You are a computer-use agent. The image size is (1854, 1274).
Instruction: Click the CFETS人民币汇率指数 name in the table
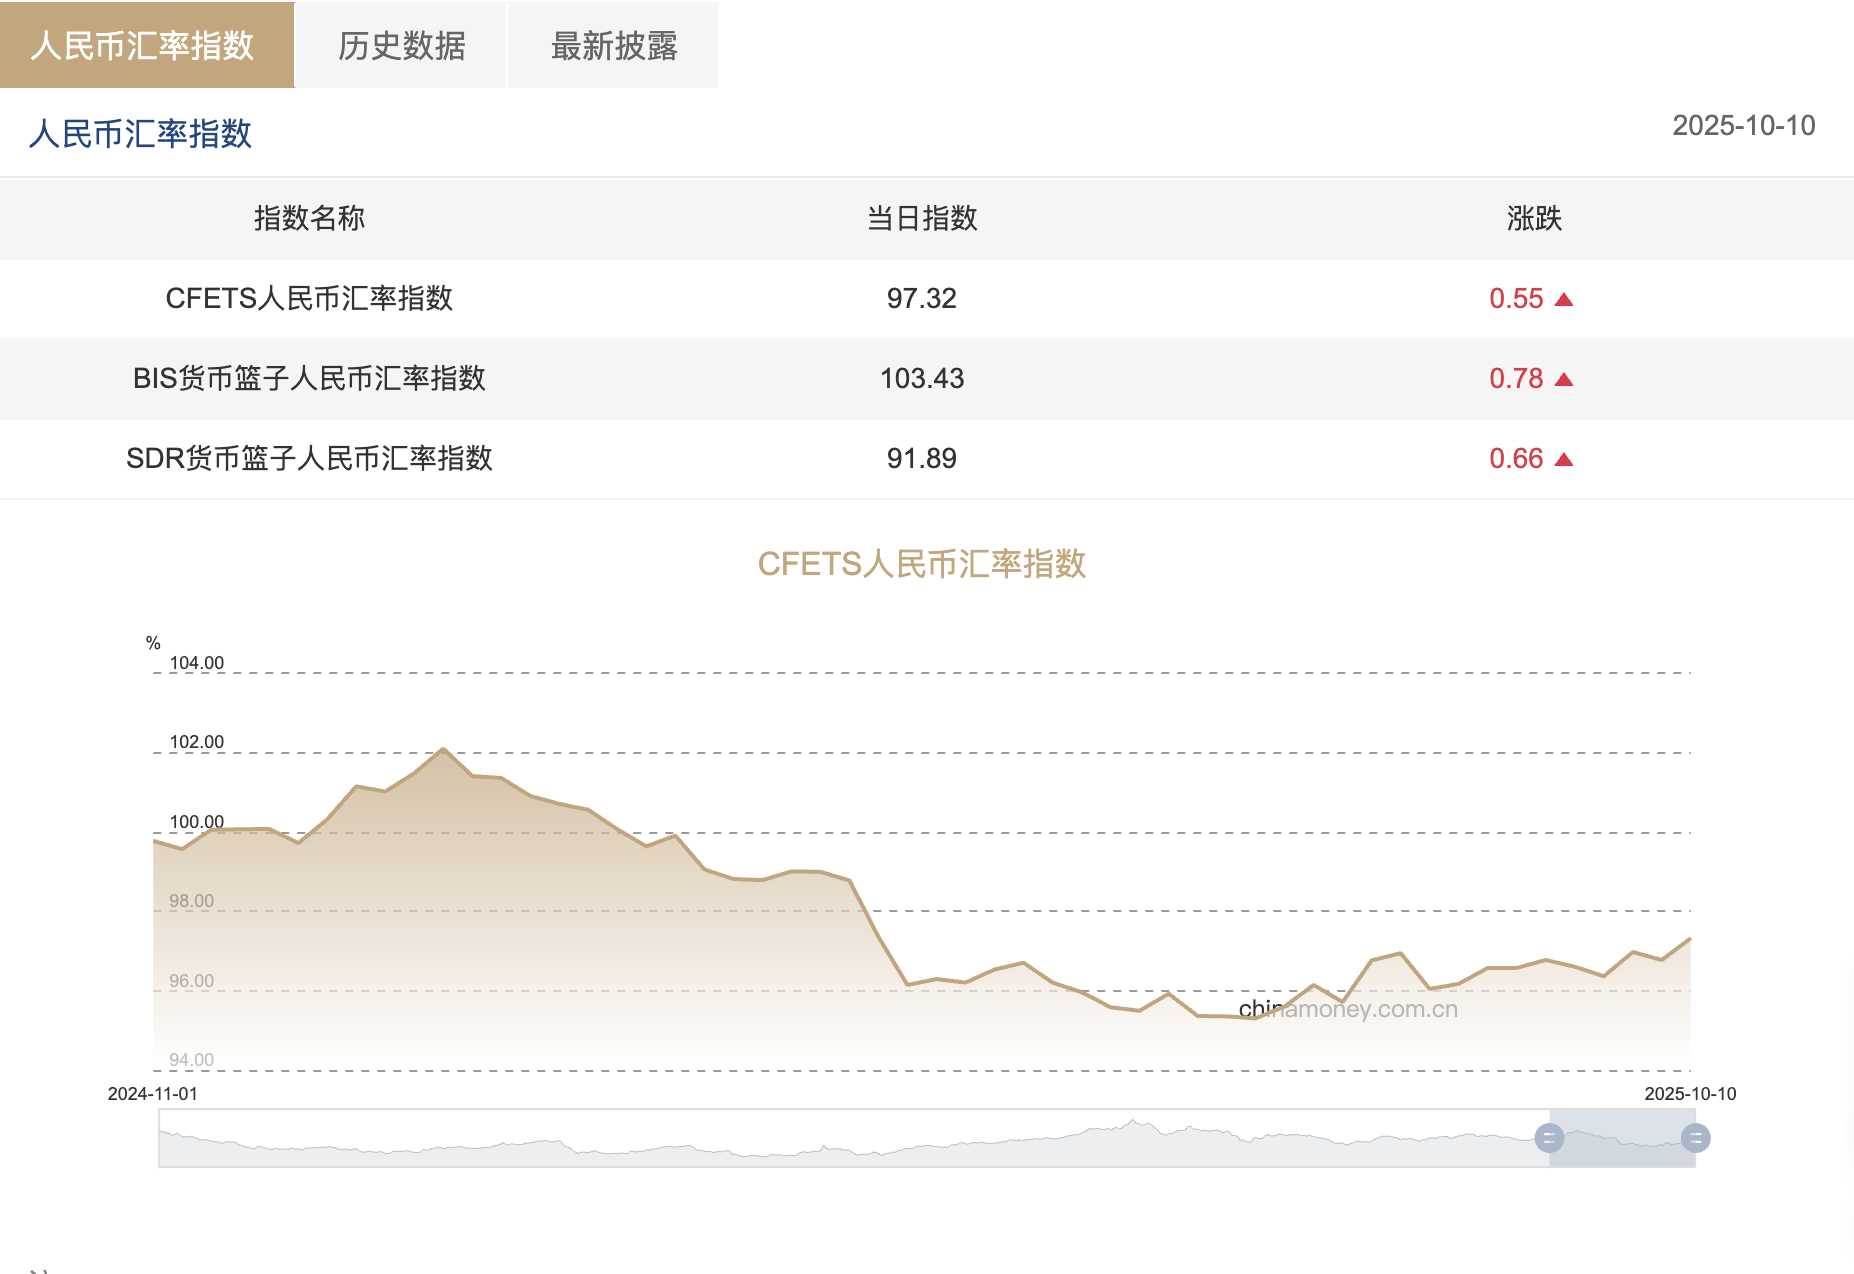click(309, 299)
